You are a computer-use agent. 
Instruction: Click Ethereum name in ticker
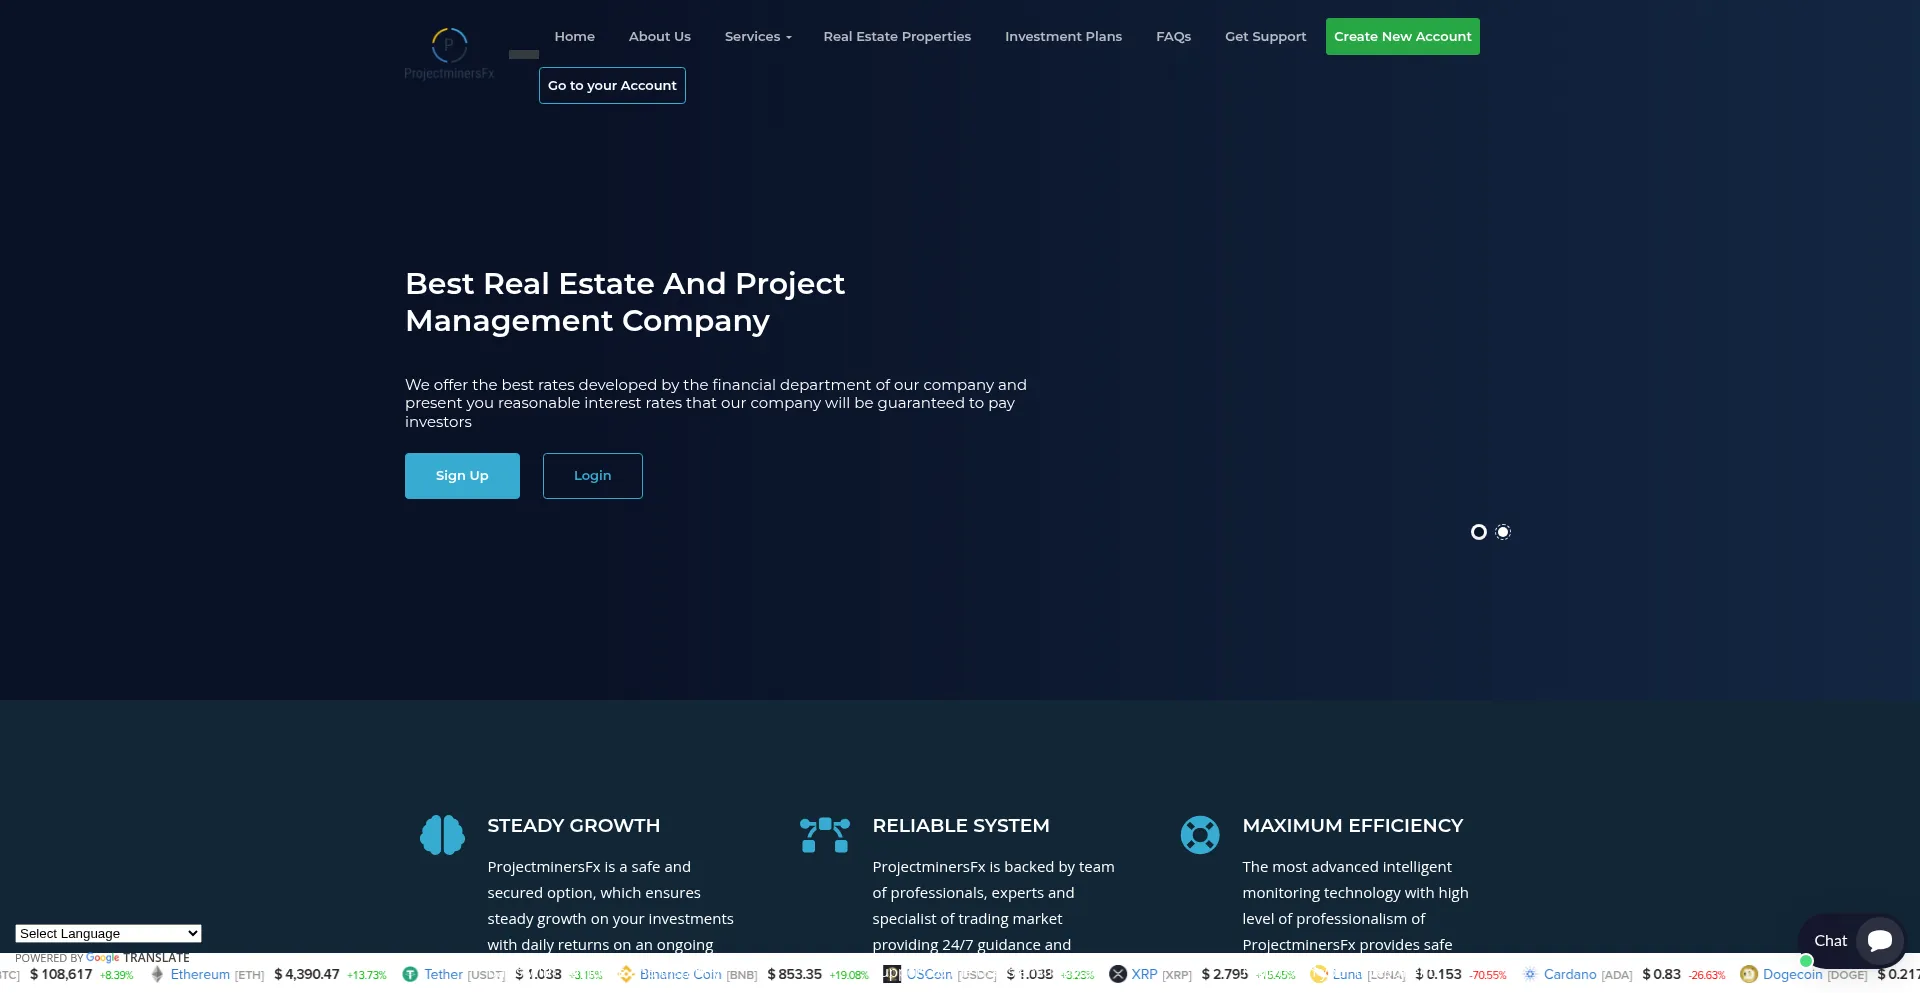(x=200, y=974)
